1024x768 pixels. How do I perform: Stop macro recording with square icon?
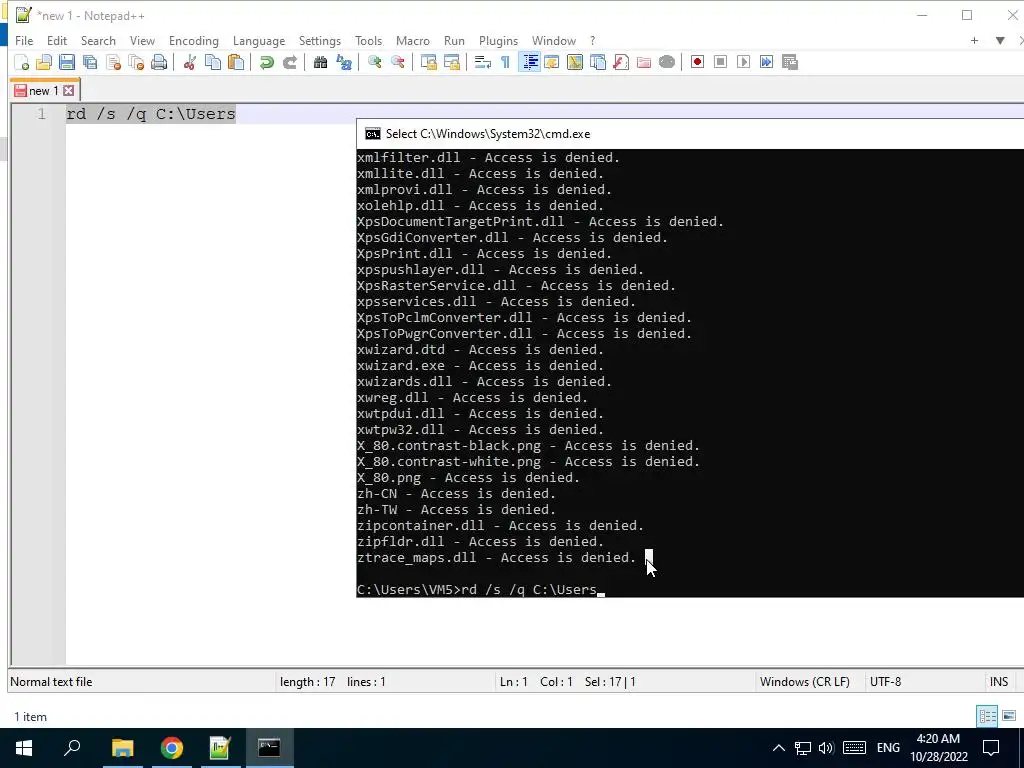tap(720, 62)
